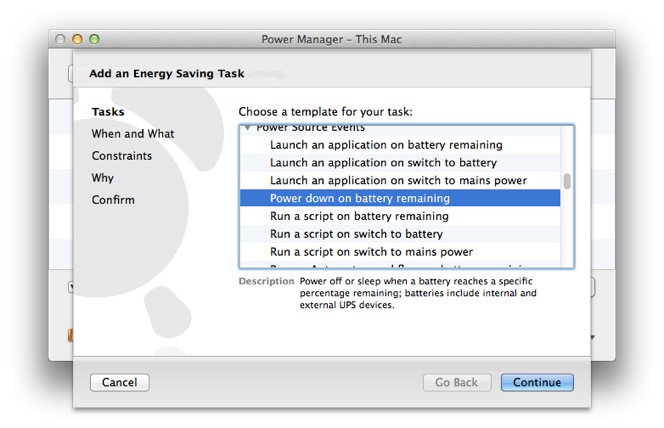This screenshot has height=428, width=664.
Task: Click the Go Back button
Action: click(457, 382)
